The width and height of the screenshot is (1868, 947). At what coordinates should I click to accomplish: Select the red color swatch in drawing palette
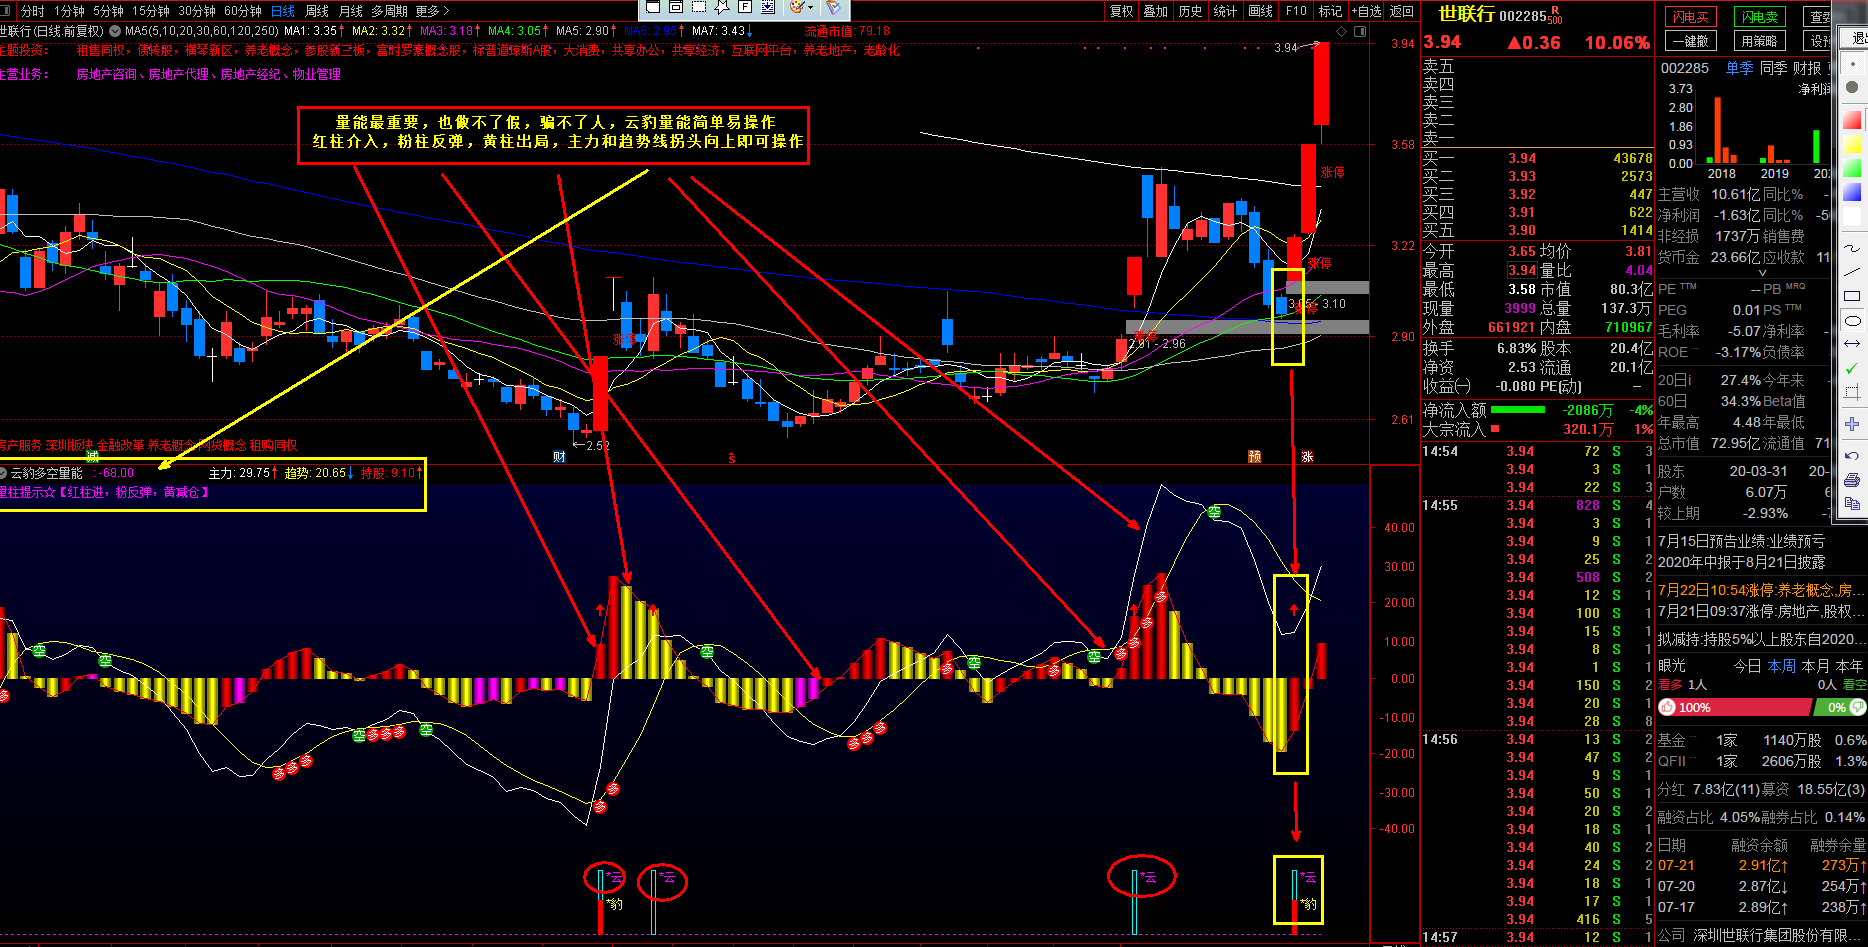[1852, 120]
